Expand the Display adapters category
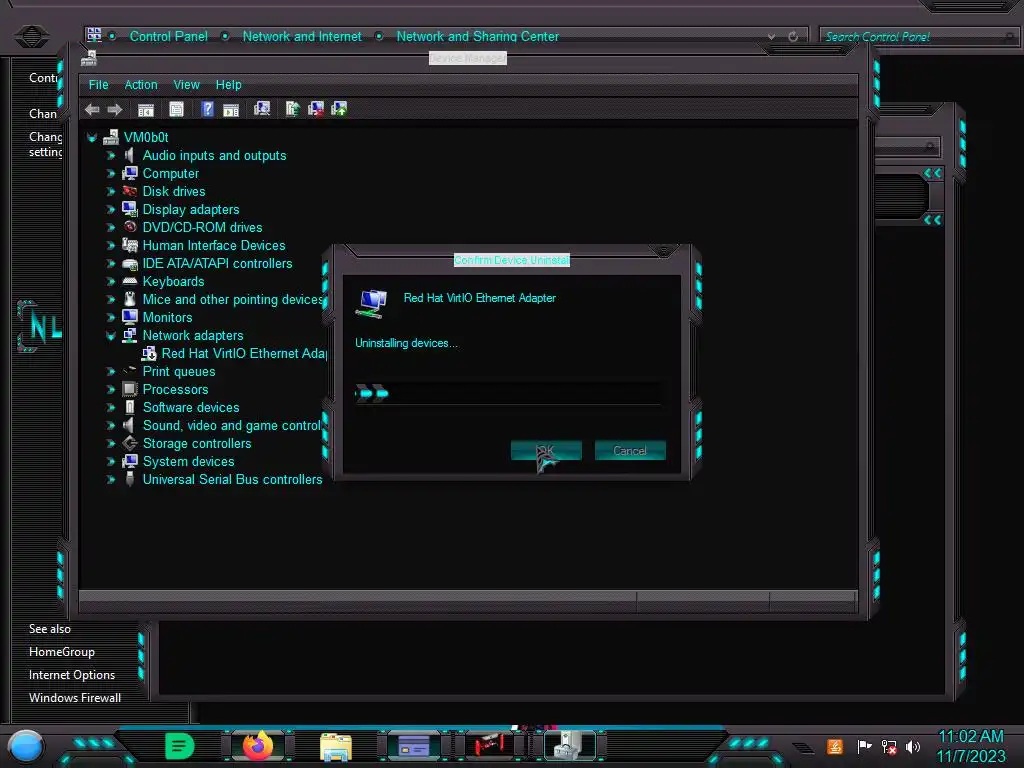Viewport: 1024px width, 768px height. tap(110, 210)
